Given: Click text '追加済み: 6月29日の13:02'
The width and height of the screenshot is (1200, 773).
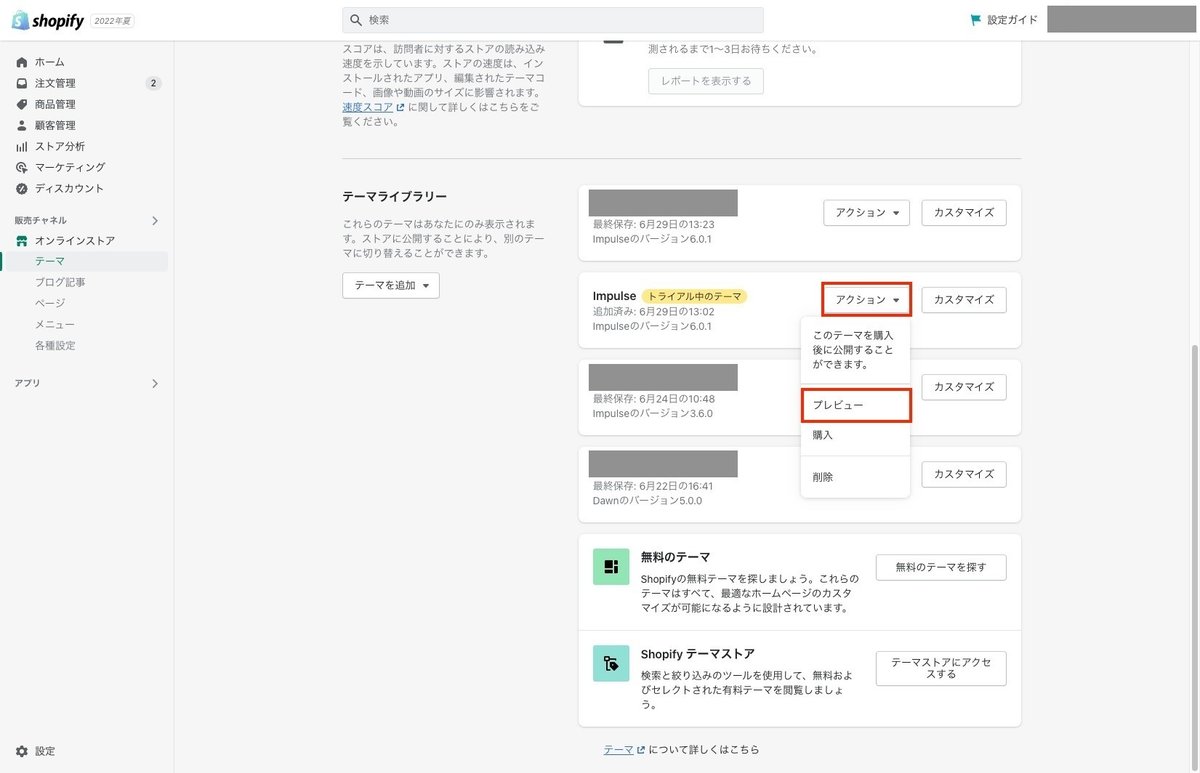Looking at the screenshot, I should (x=653, y=312).
